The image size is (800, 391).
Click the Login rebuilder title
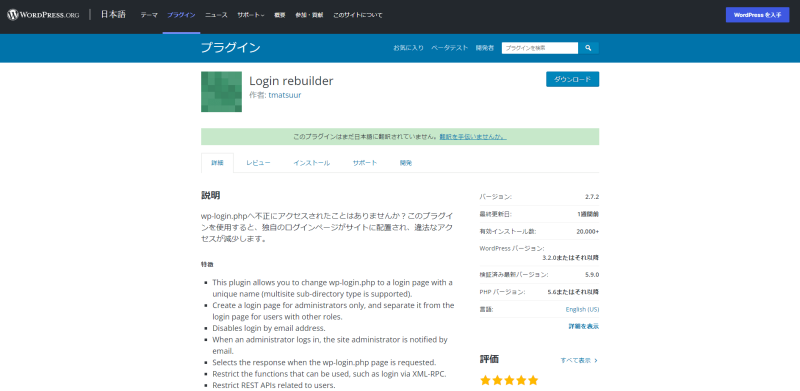click(291, 81)
